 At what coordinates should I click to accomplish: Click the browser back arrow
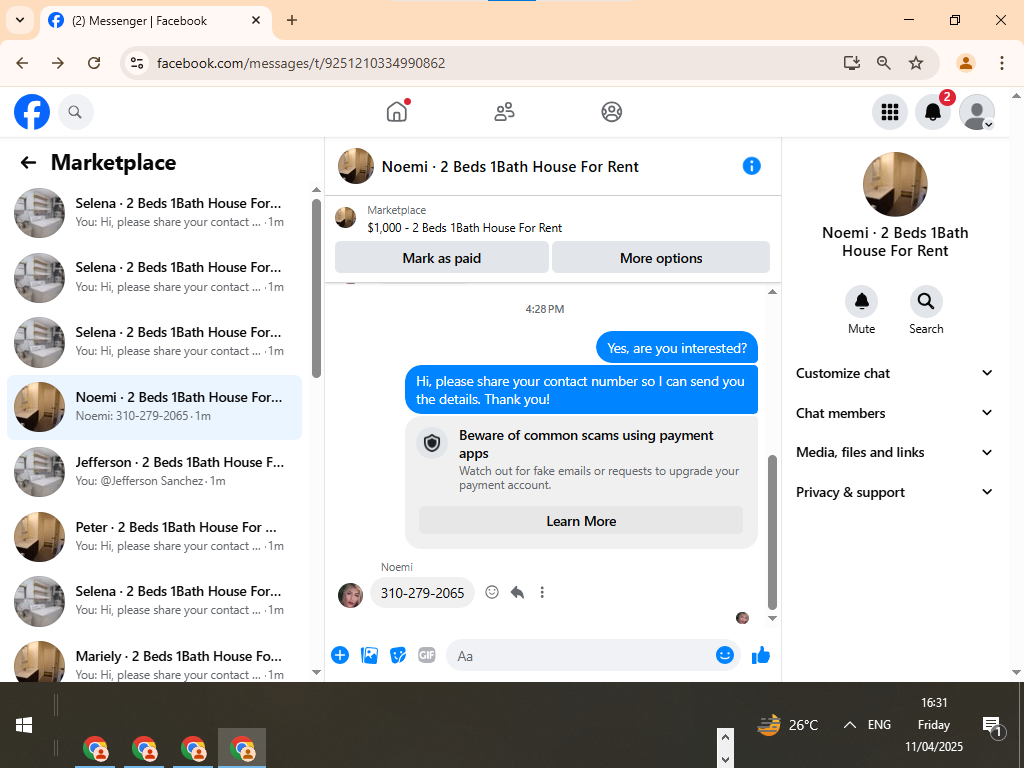(x=22, y=63)
